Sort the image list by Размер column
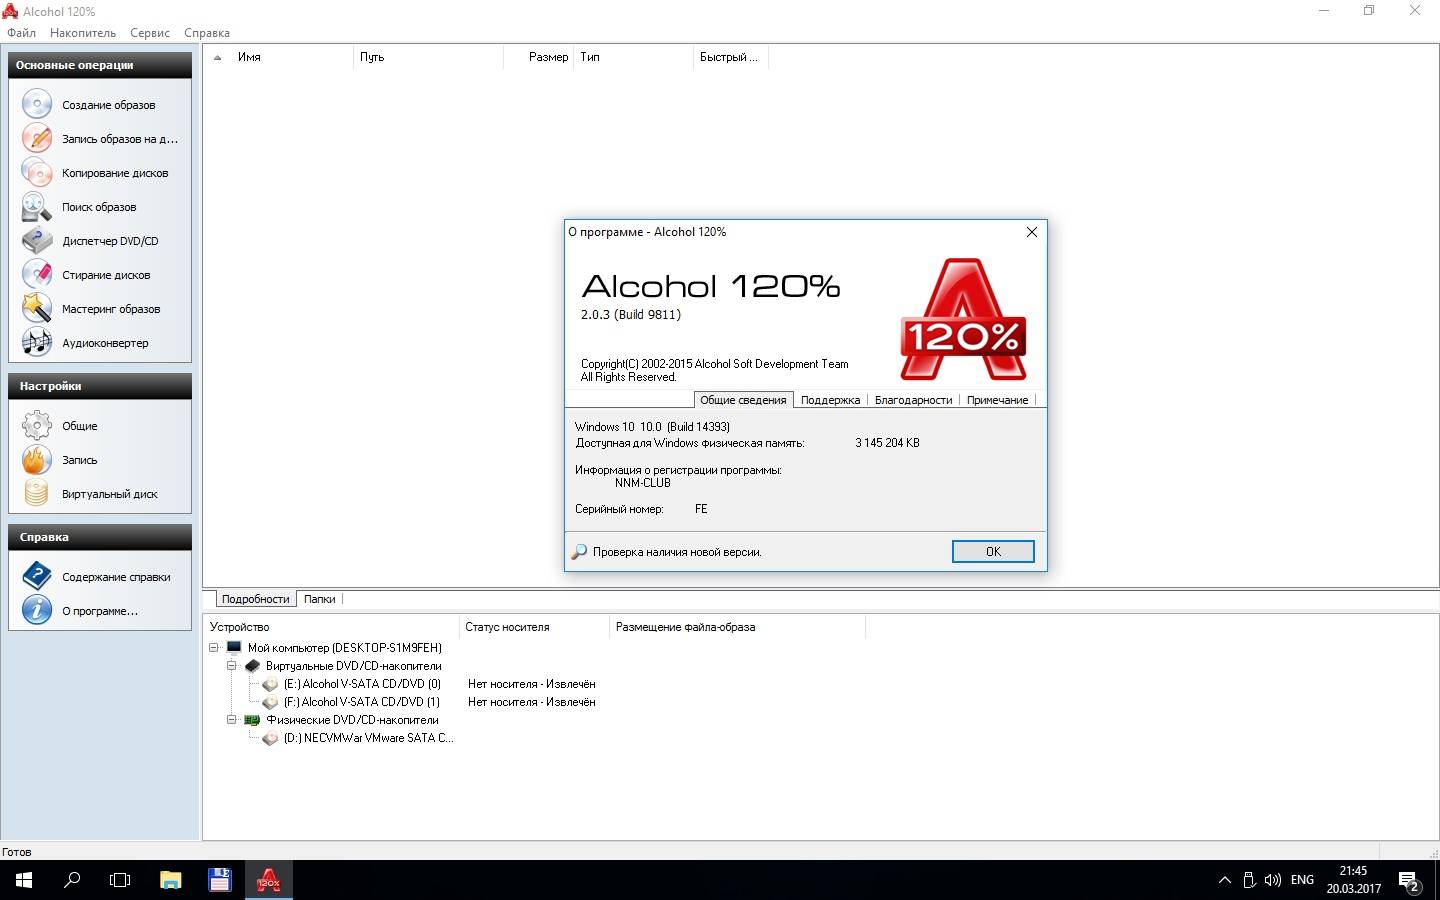The image size is (1440, 900). [x=538, y=57]
